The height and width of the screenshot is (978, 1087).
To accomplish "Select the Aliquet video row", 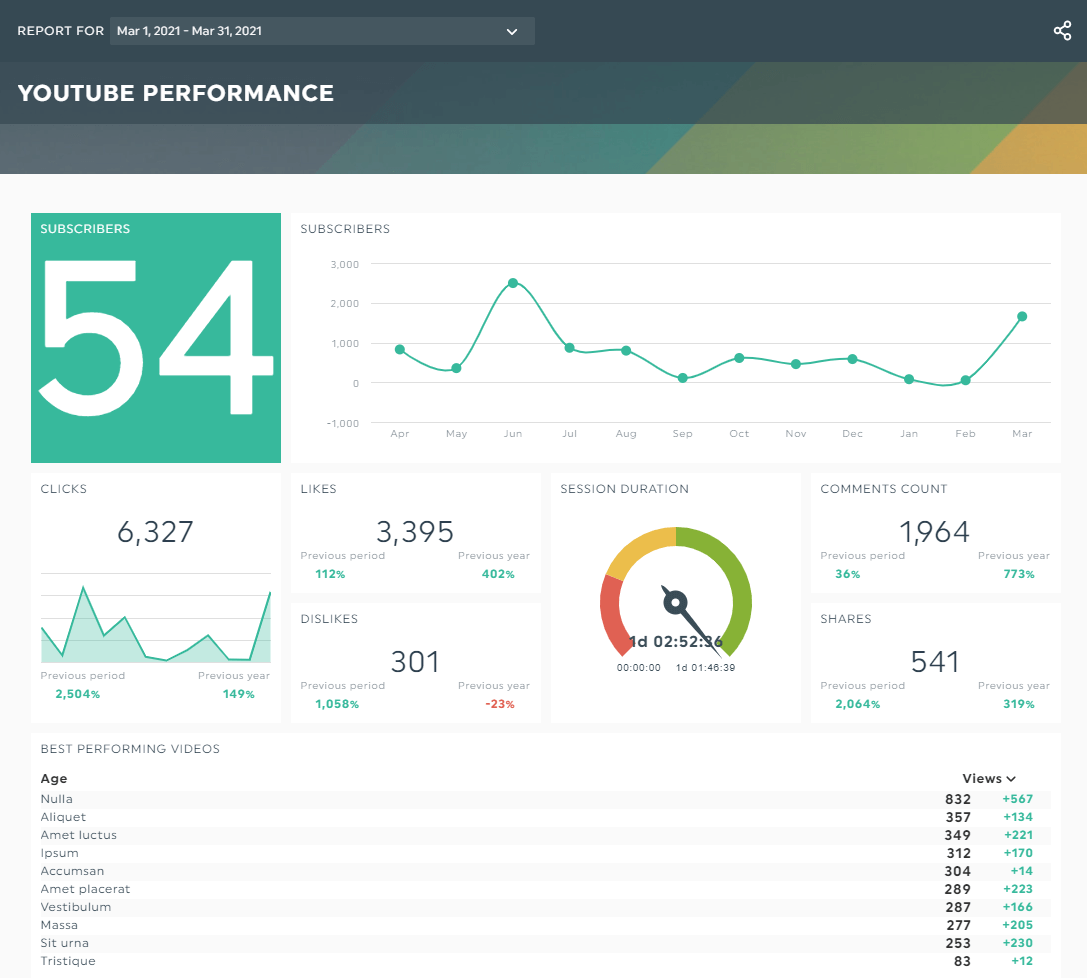I will [x=546, y=817].
